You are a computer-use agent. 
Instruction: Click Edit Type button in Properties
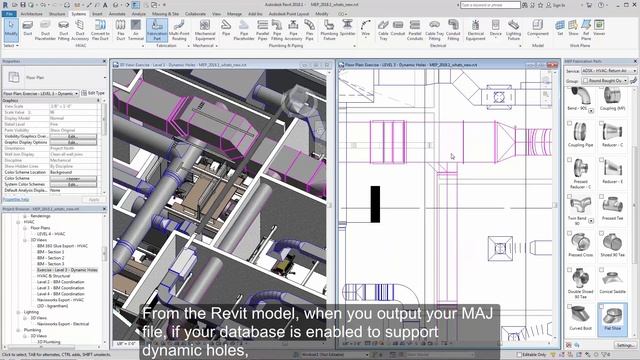93,93
